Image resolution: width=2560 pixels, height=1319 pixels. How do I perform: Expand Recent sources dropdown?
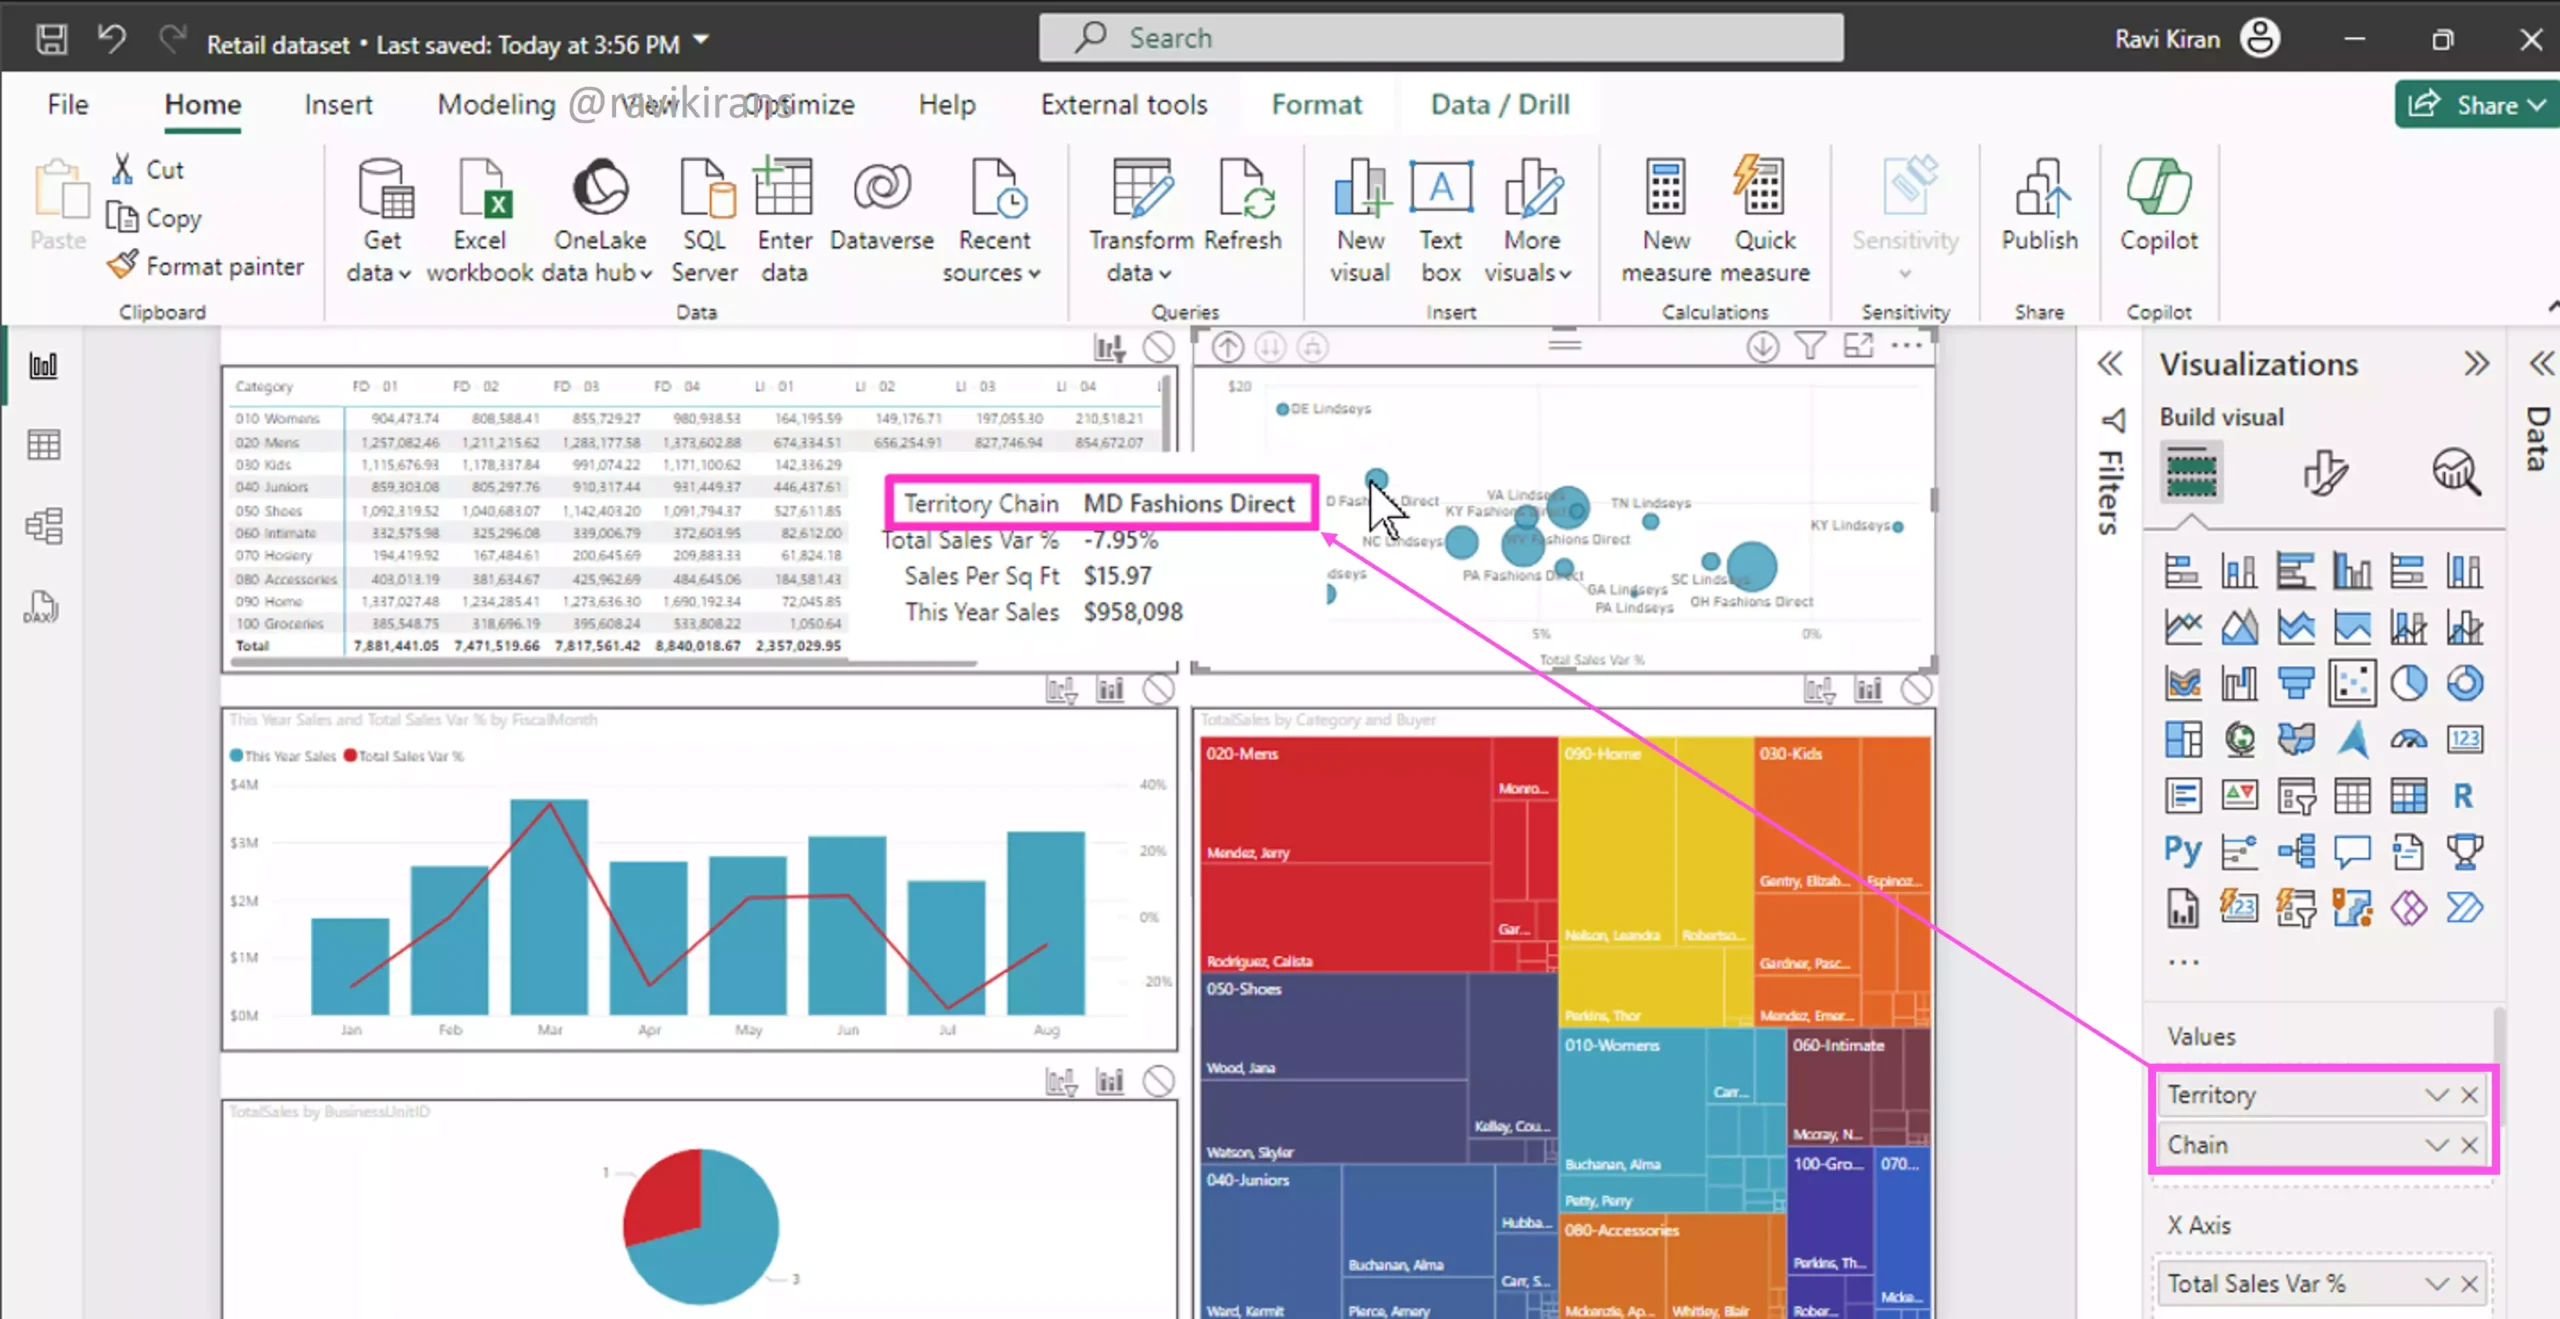tap(1034, 274)
